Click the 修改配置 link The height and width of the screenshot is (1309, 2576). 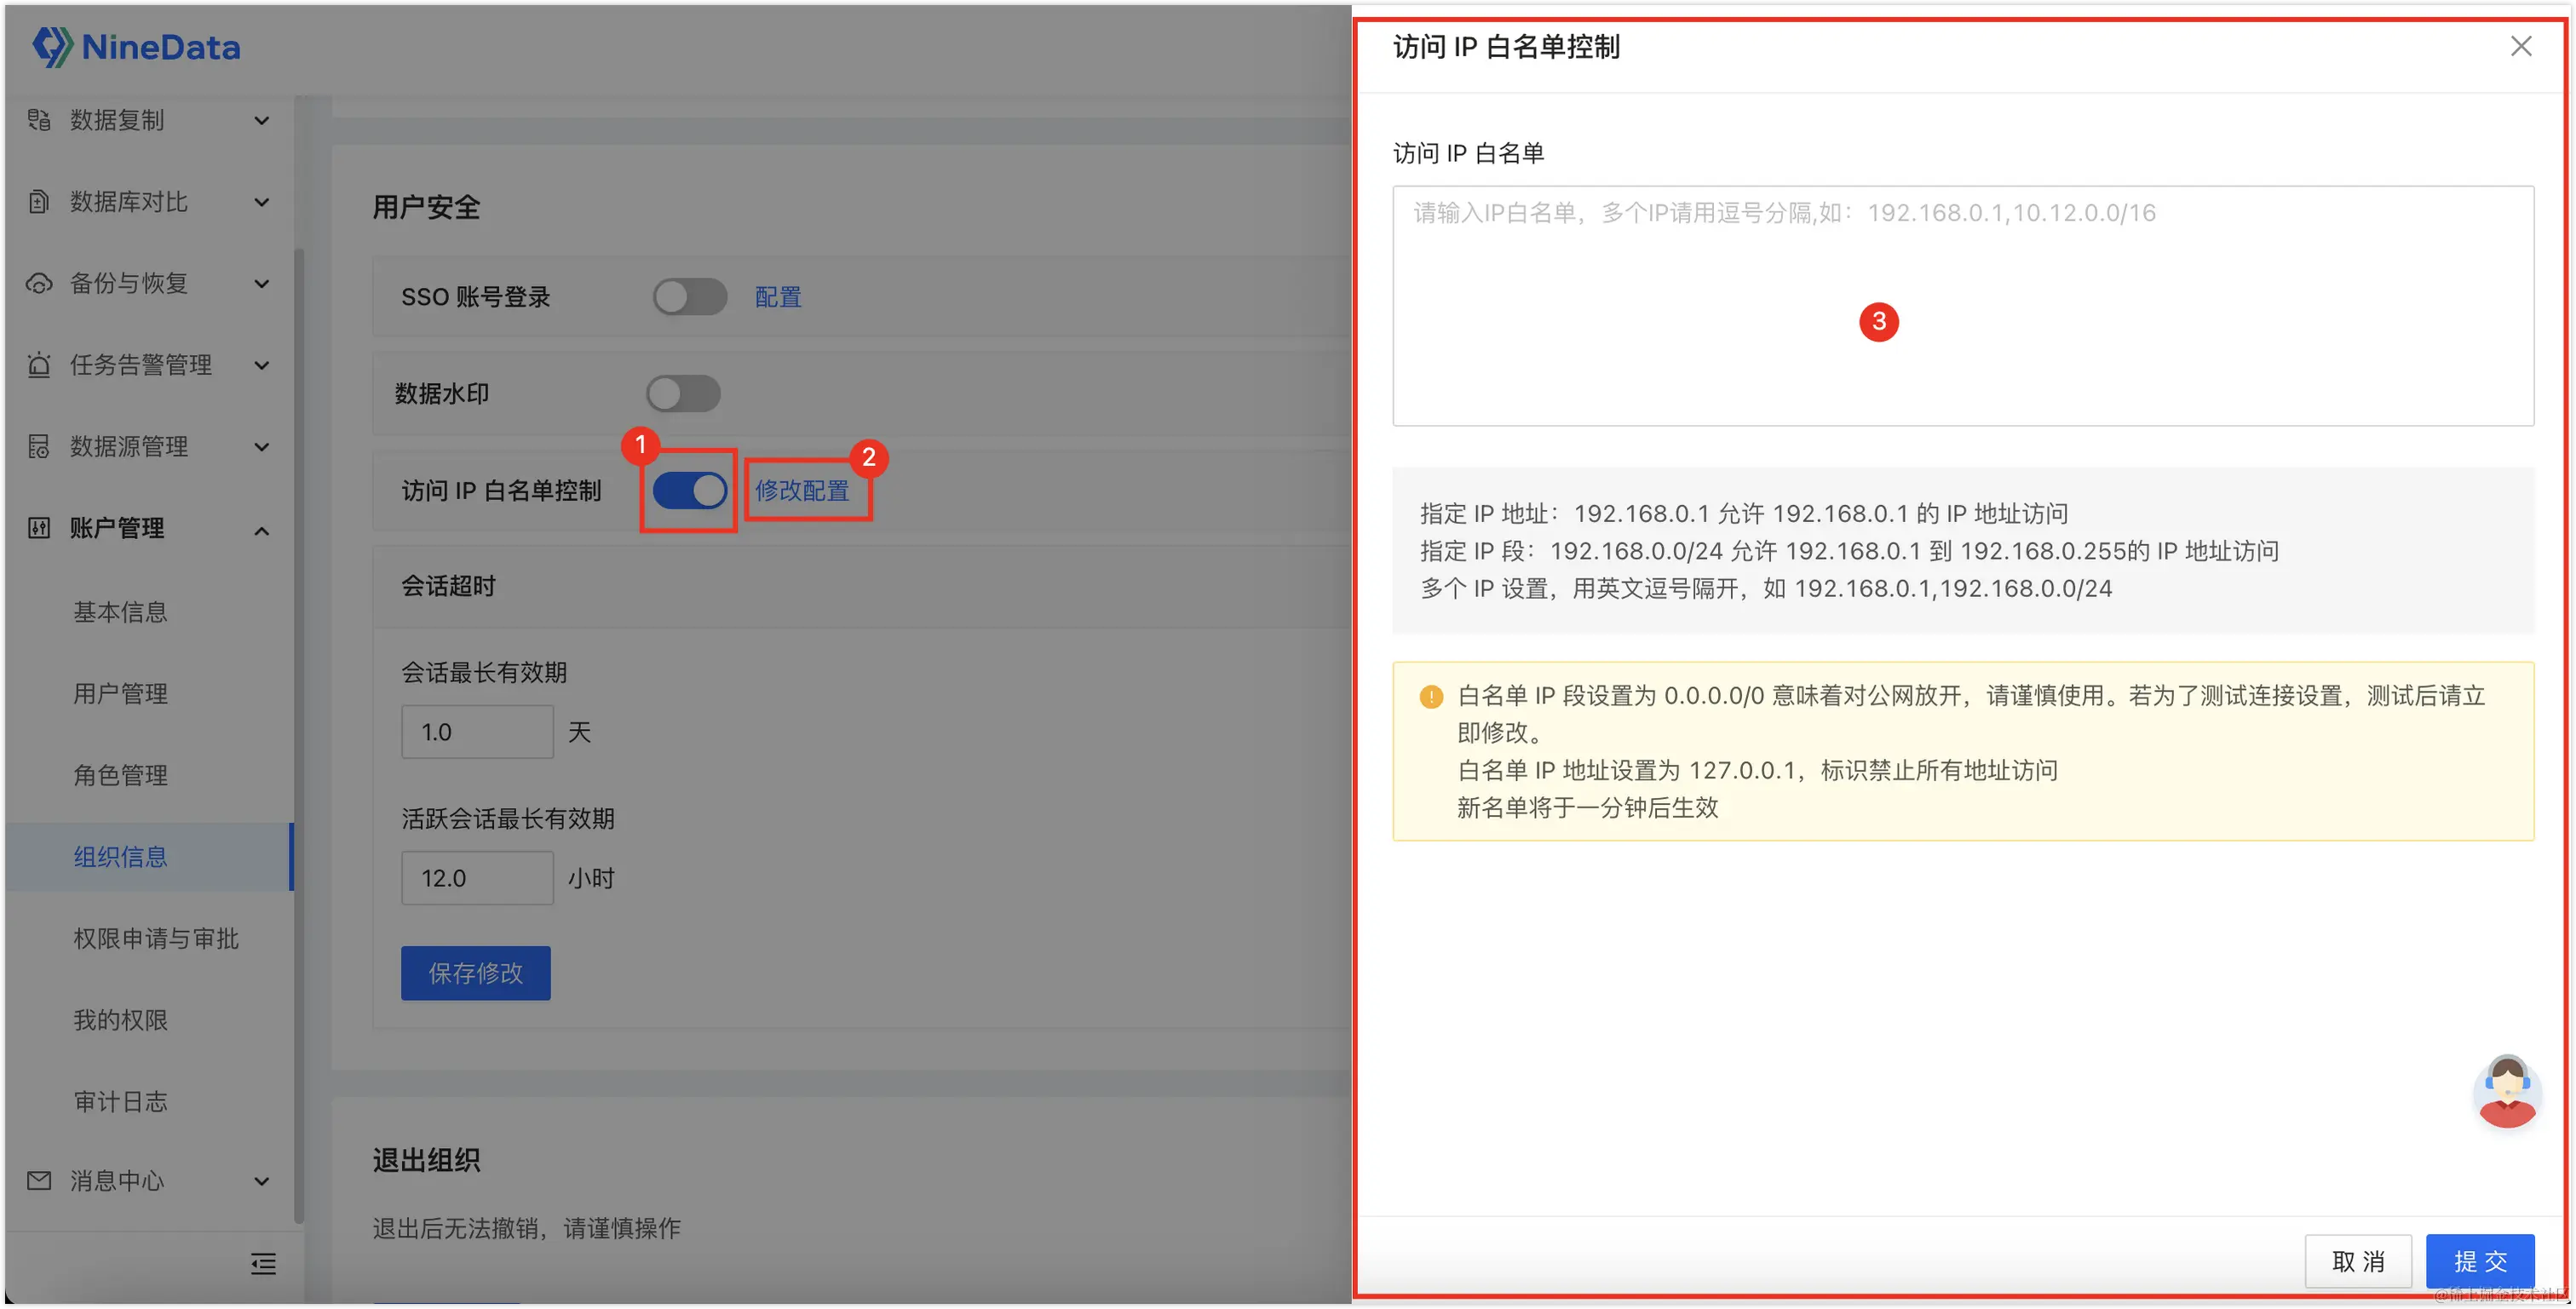[x=802, y=491]
